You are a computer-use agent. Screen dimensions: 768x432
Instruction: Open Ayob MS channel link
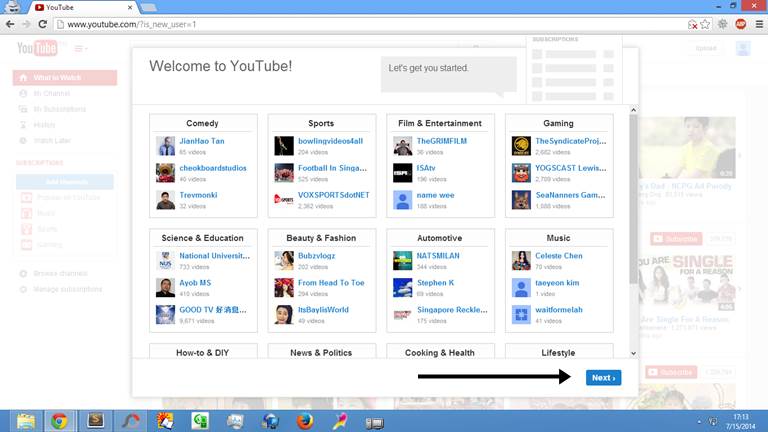pos(195,283)
